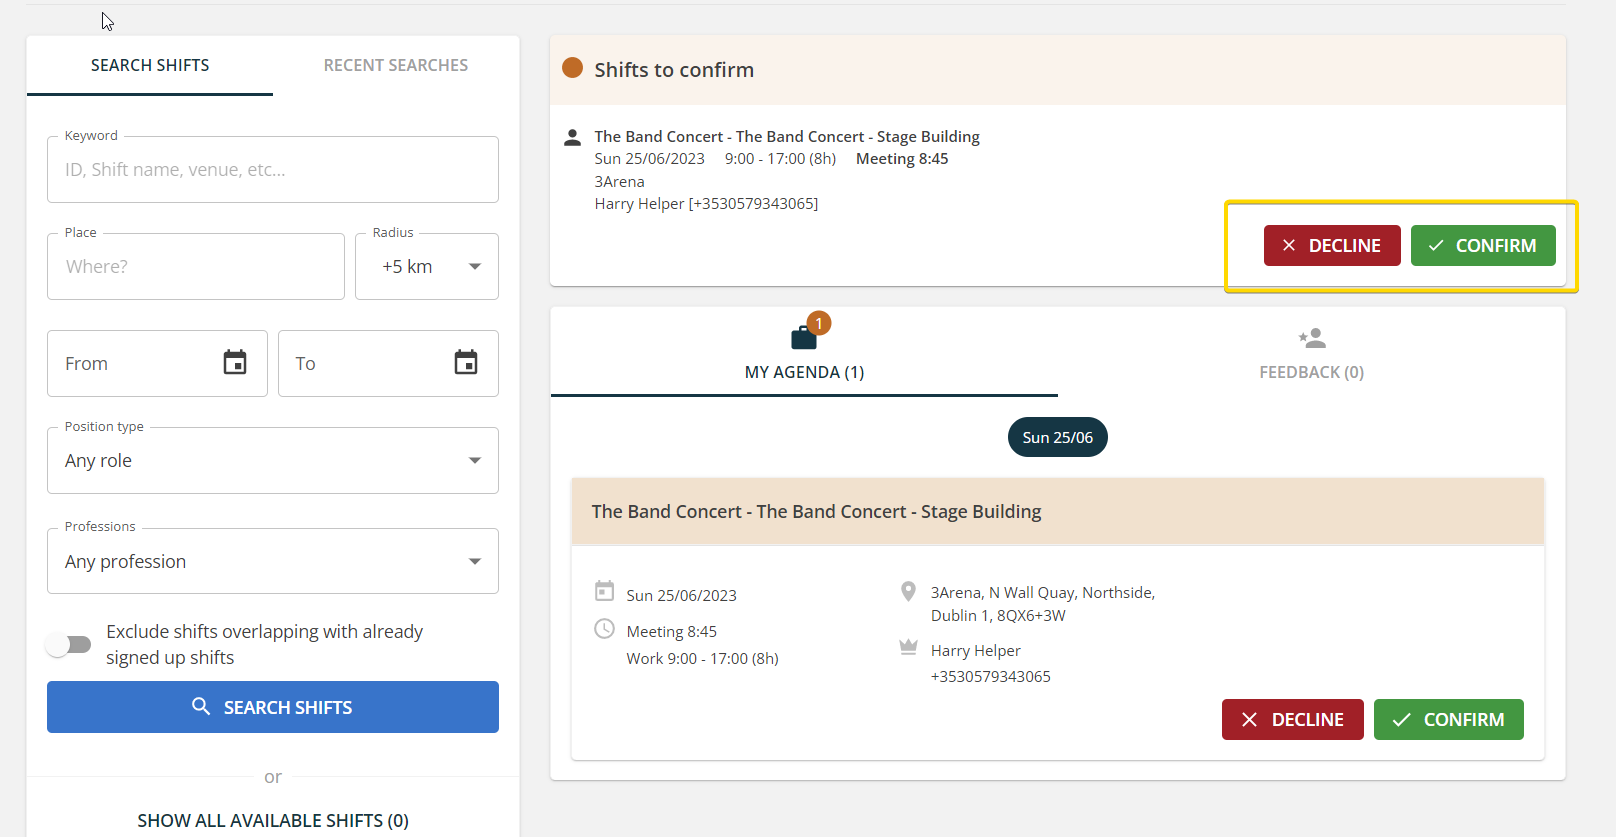Click the My Agenda briefcase icon
This screenshot has height=837, width=1616.
click(804, 338)
